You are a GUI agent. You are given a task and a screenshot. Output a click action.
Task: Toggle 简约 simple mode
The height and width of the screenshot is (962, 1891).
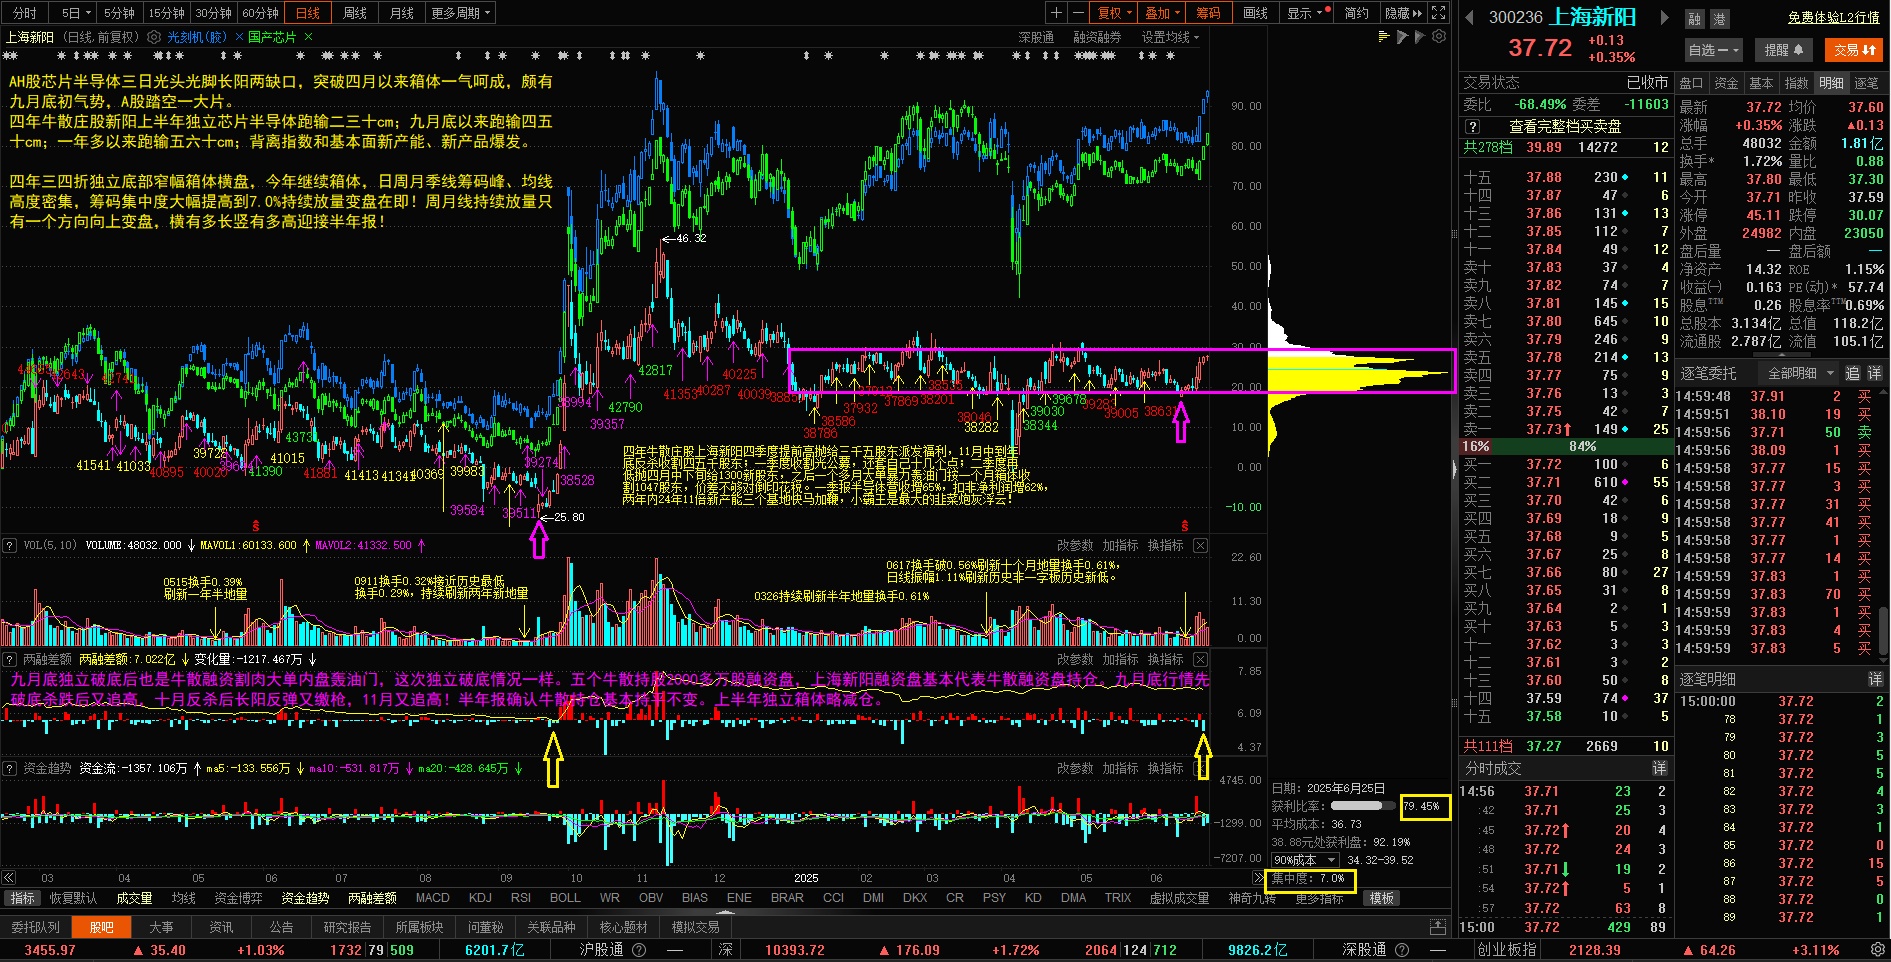[1356, 13]
